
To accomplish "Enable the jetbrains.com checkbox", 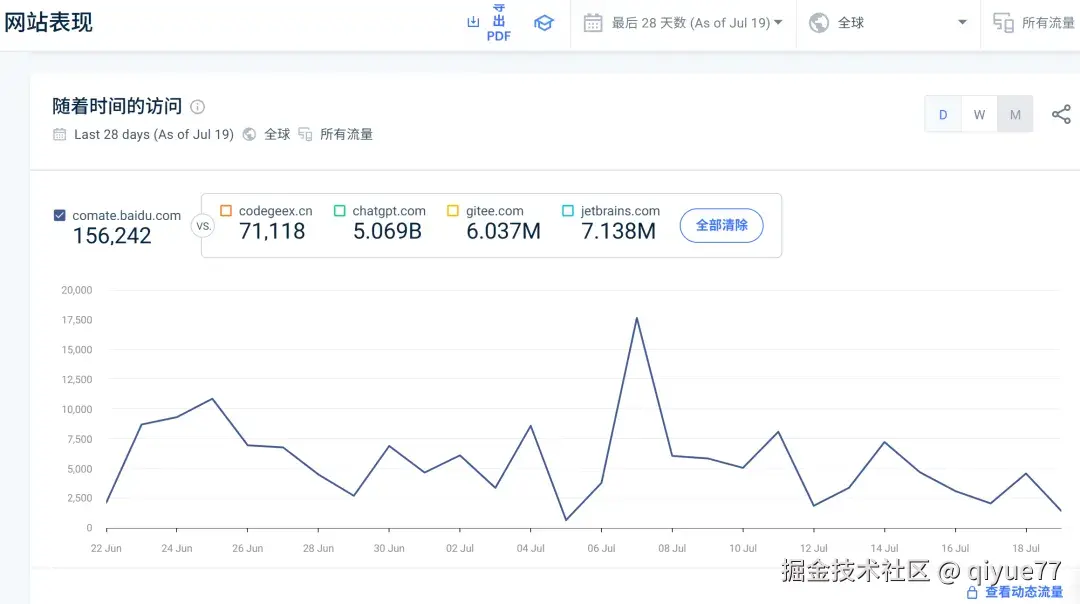I will pyautogui.click(x=568, y=211).
